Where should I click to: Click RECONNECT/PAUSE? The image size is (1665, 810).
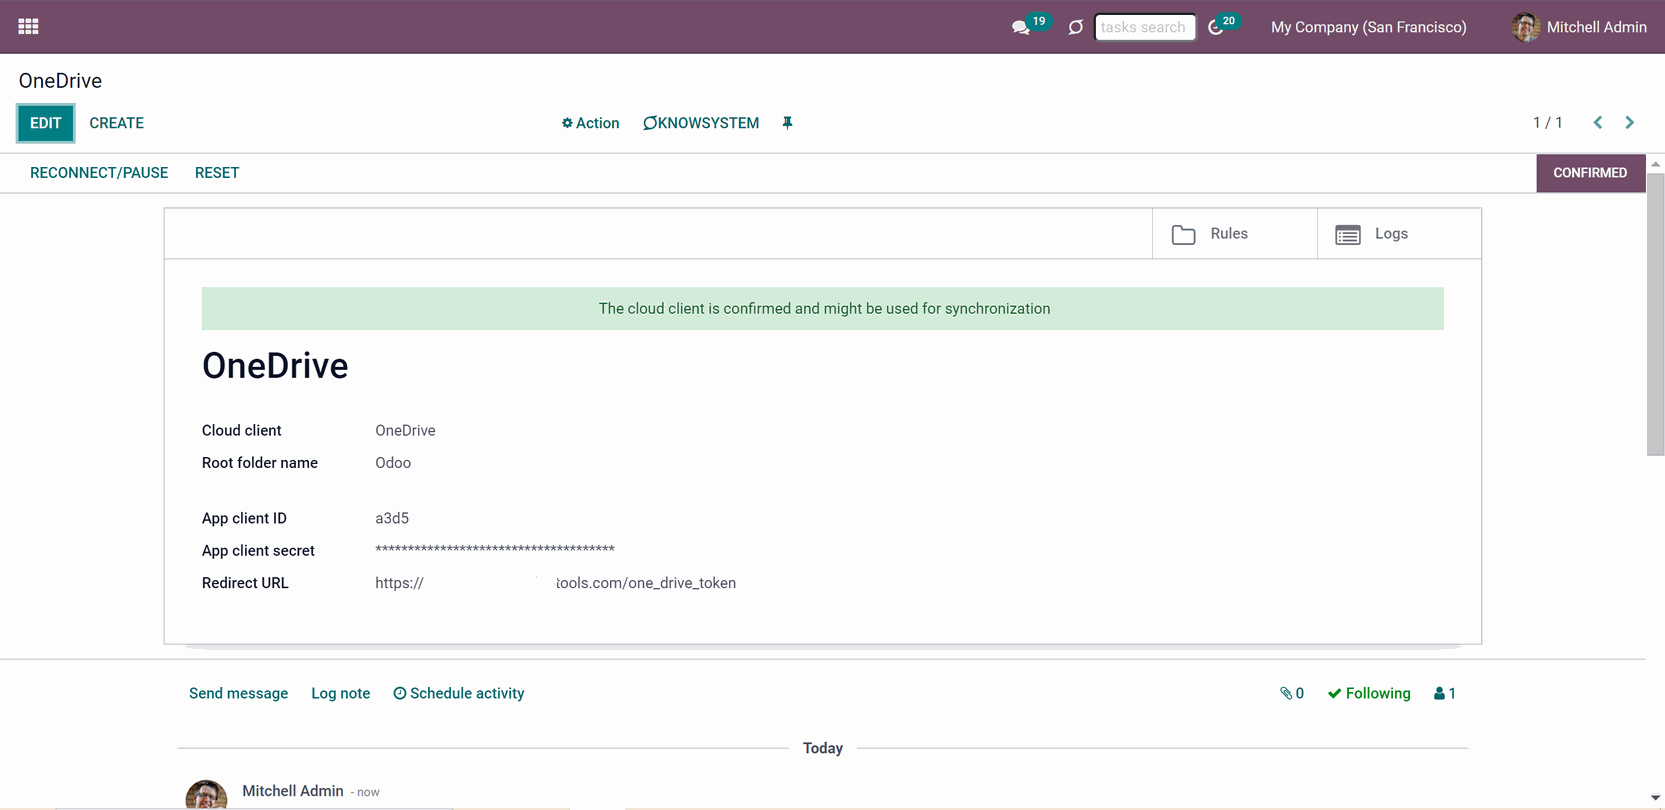pyautogui.click(x=99, y=173)
